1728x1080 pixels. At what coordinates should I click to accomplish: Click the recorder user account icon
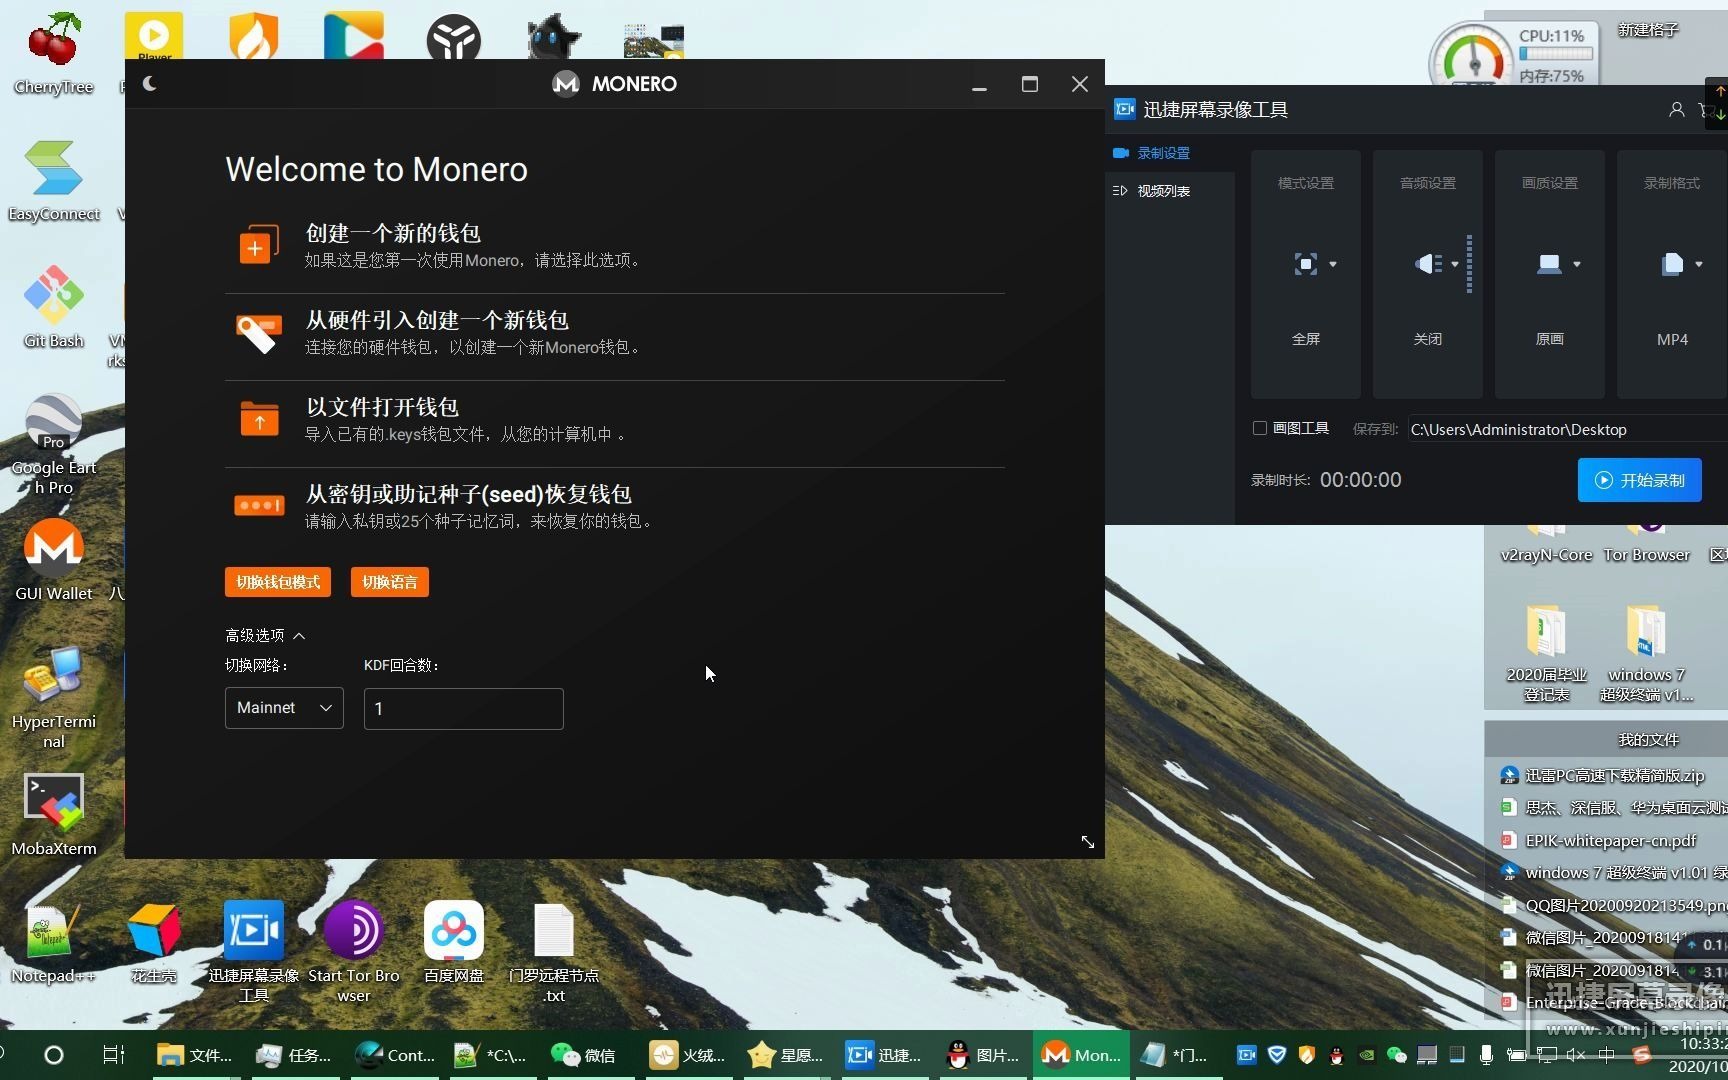pyautogui.click(x=1677, y=110)
